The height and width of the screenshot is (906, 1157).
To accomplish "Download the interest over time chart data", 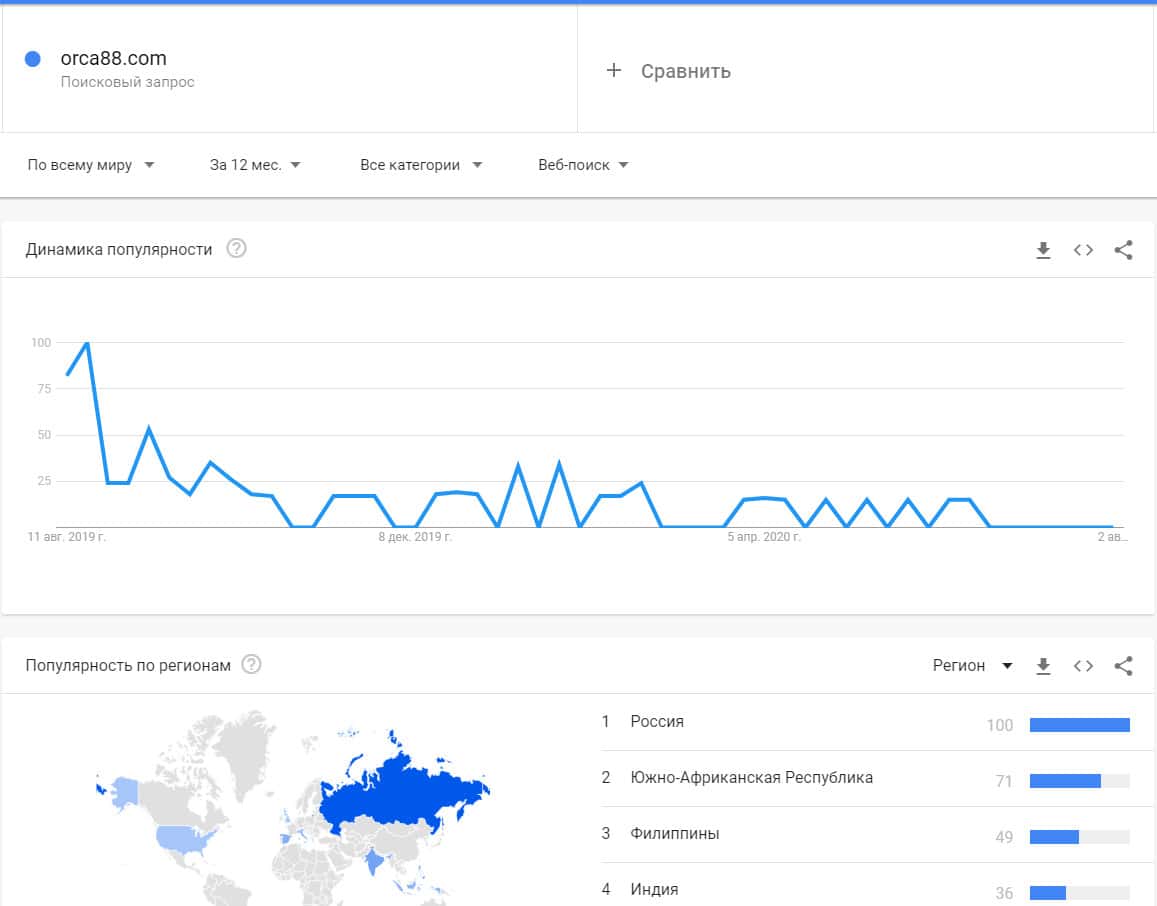I will tap(1043, 250).
